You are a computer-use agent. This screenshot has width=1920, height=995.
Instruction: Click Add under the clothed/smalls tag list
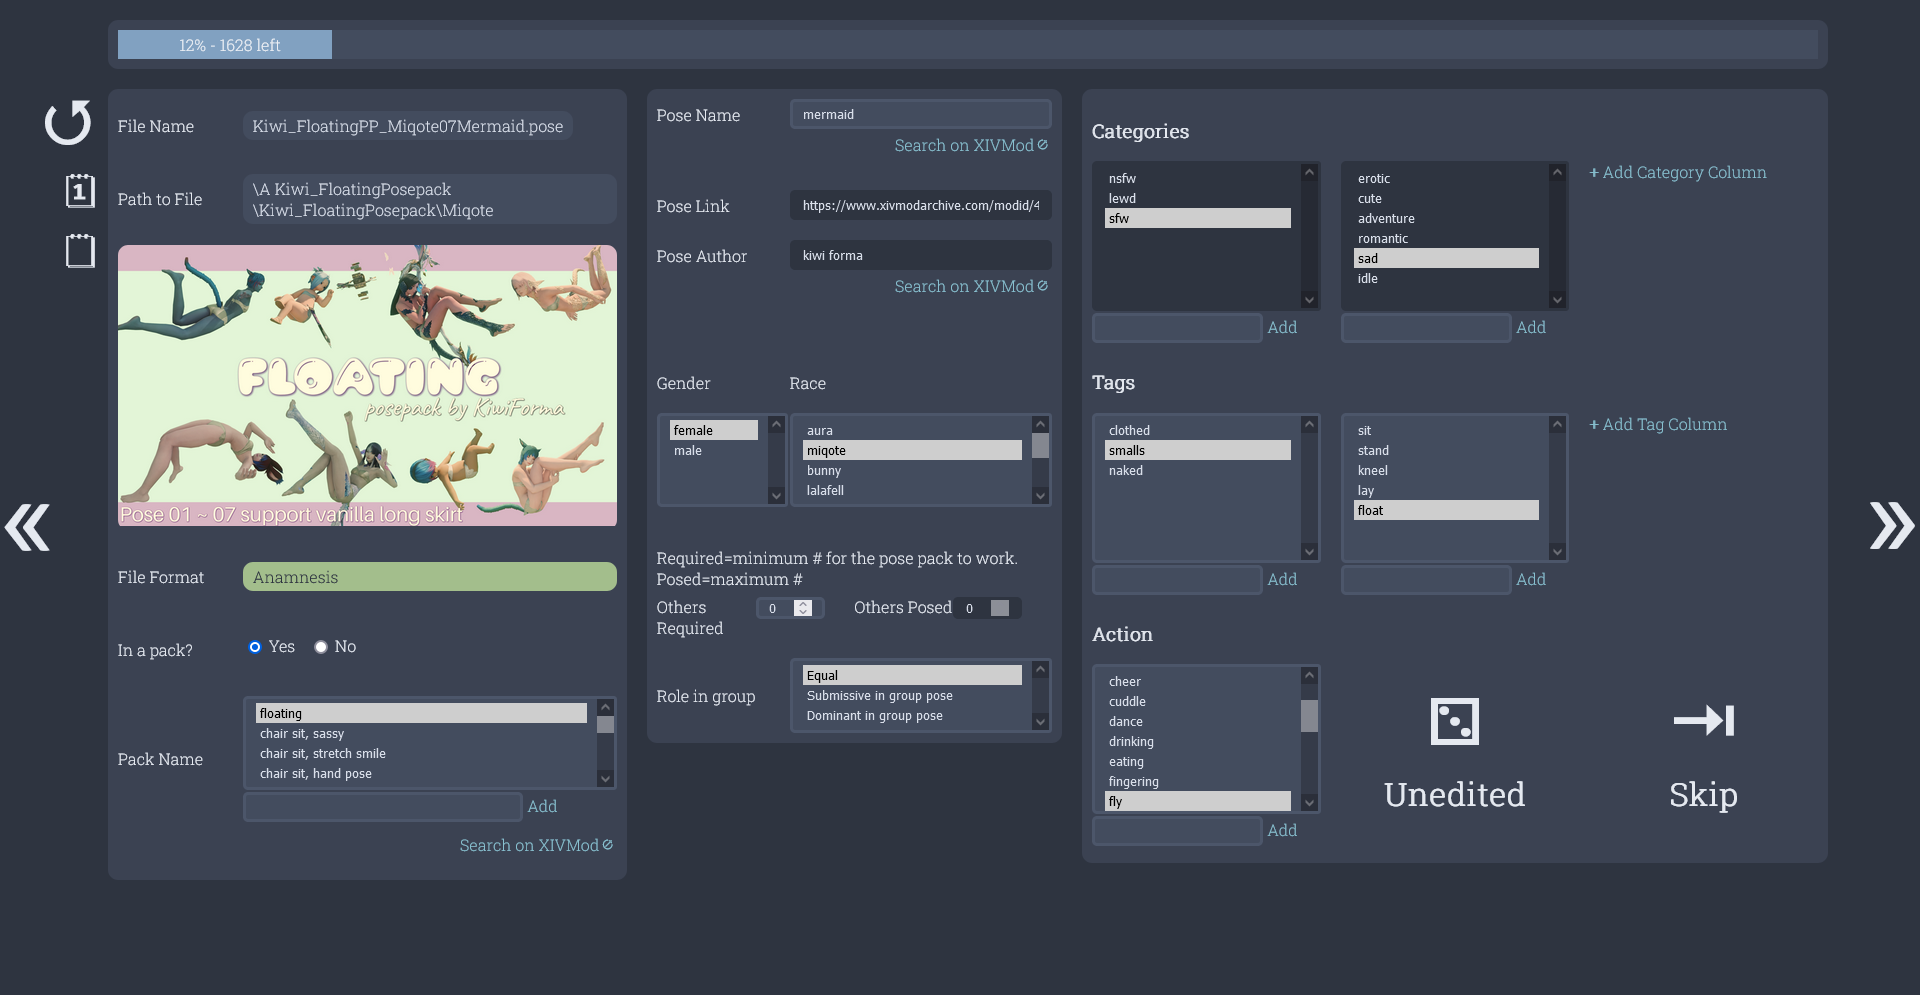click(x=1282, y=579)
